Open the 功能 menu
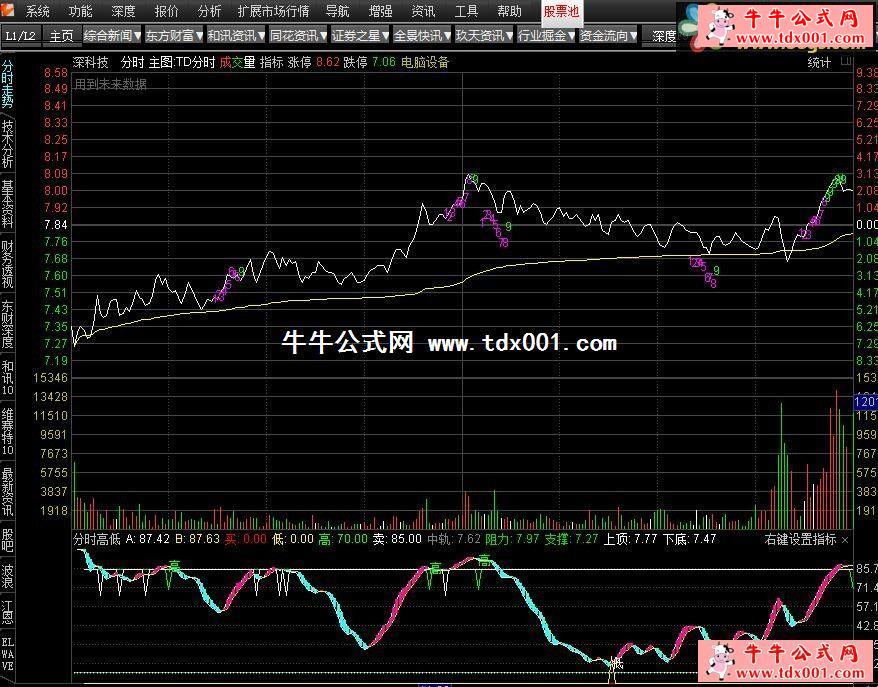The height and width of the screenshot is (687, 878). click(x=80, y=11)
